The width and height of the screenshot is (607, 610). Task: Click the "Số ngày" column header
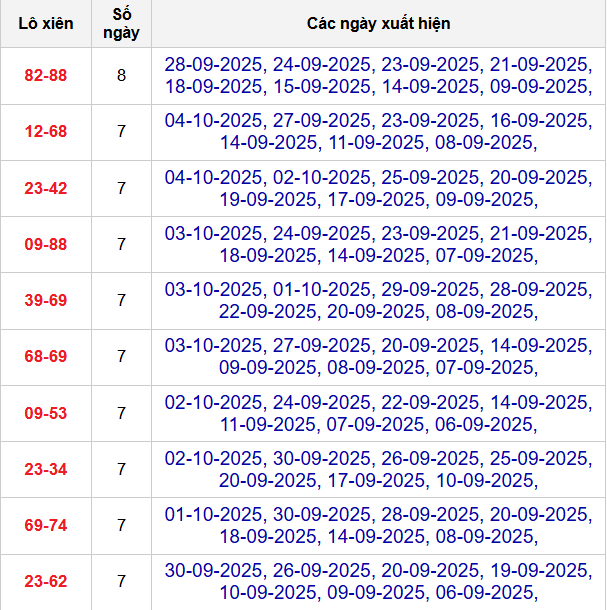121,23
